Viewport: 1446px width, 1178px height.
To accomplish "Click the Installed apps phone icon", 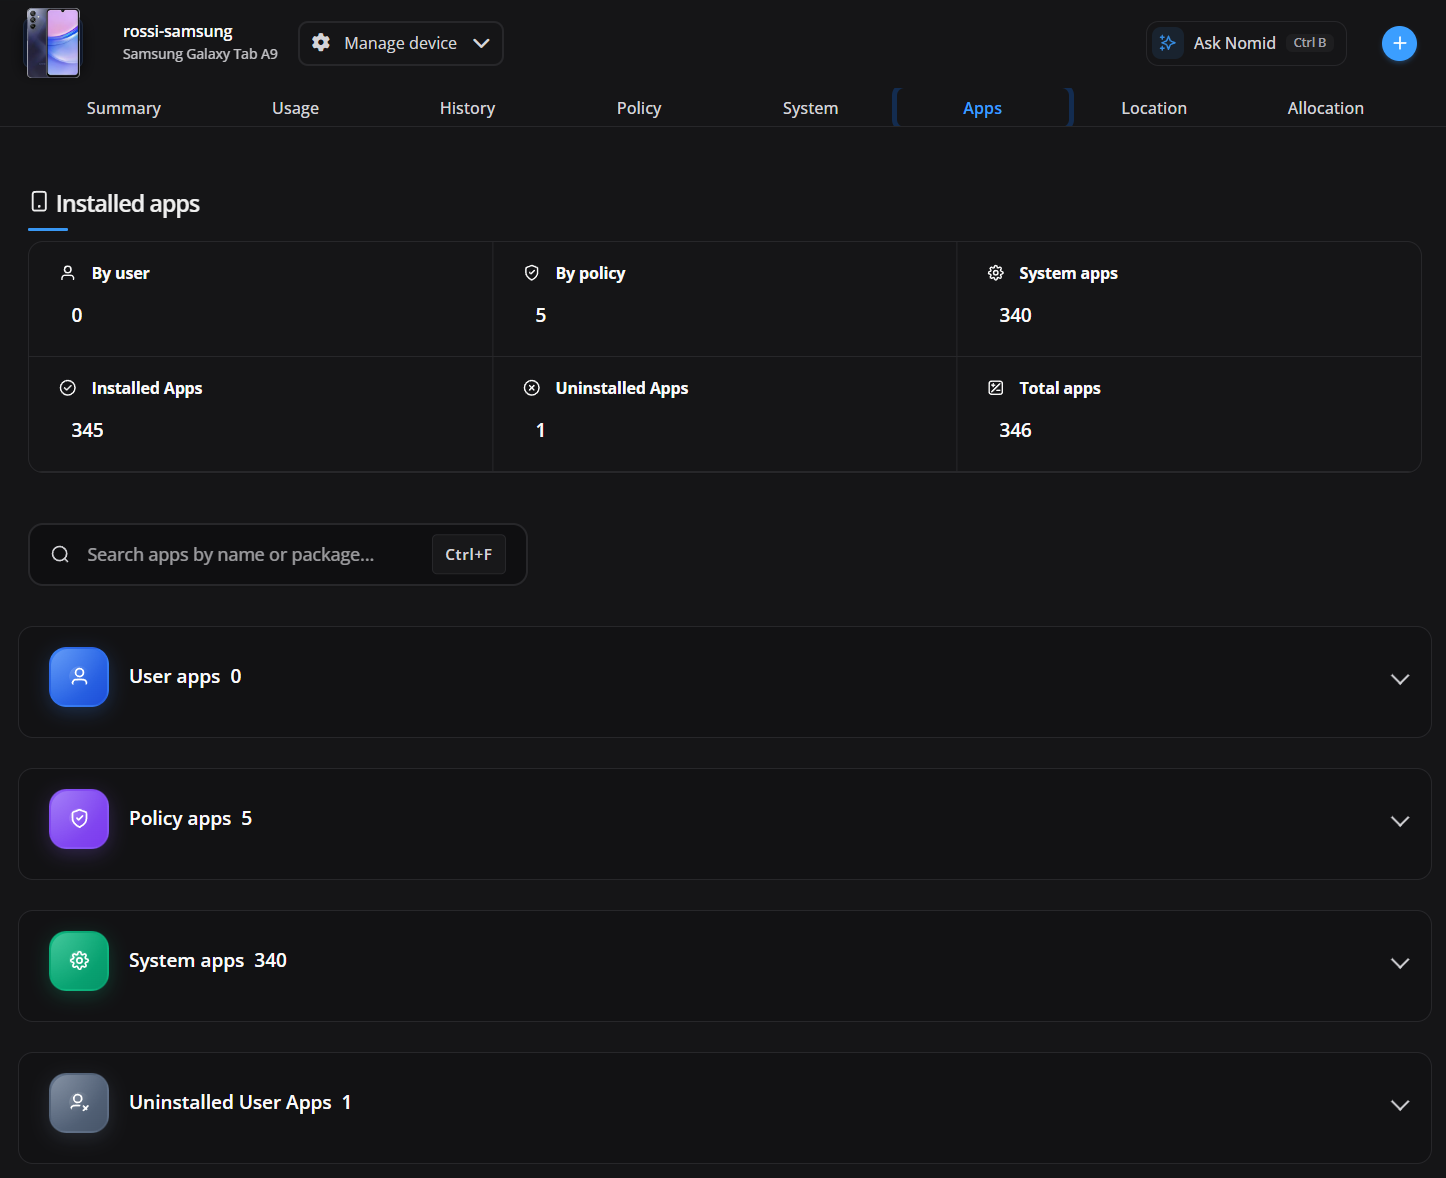I will (39, 202).
